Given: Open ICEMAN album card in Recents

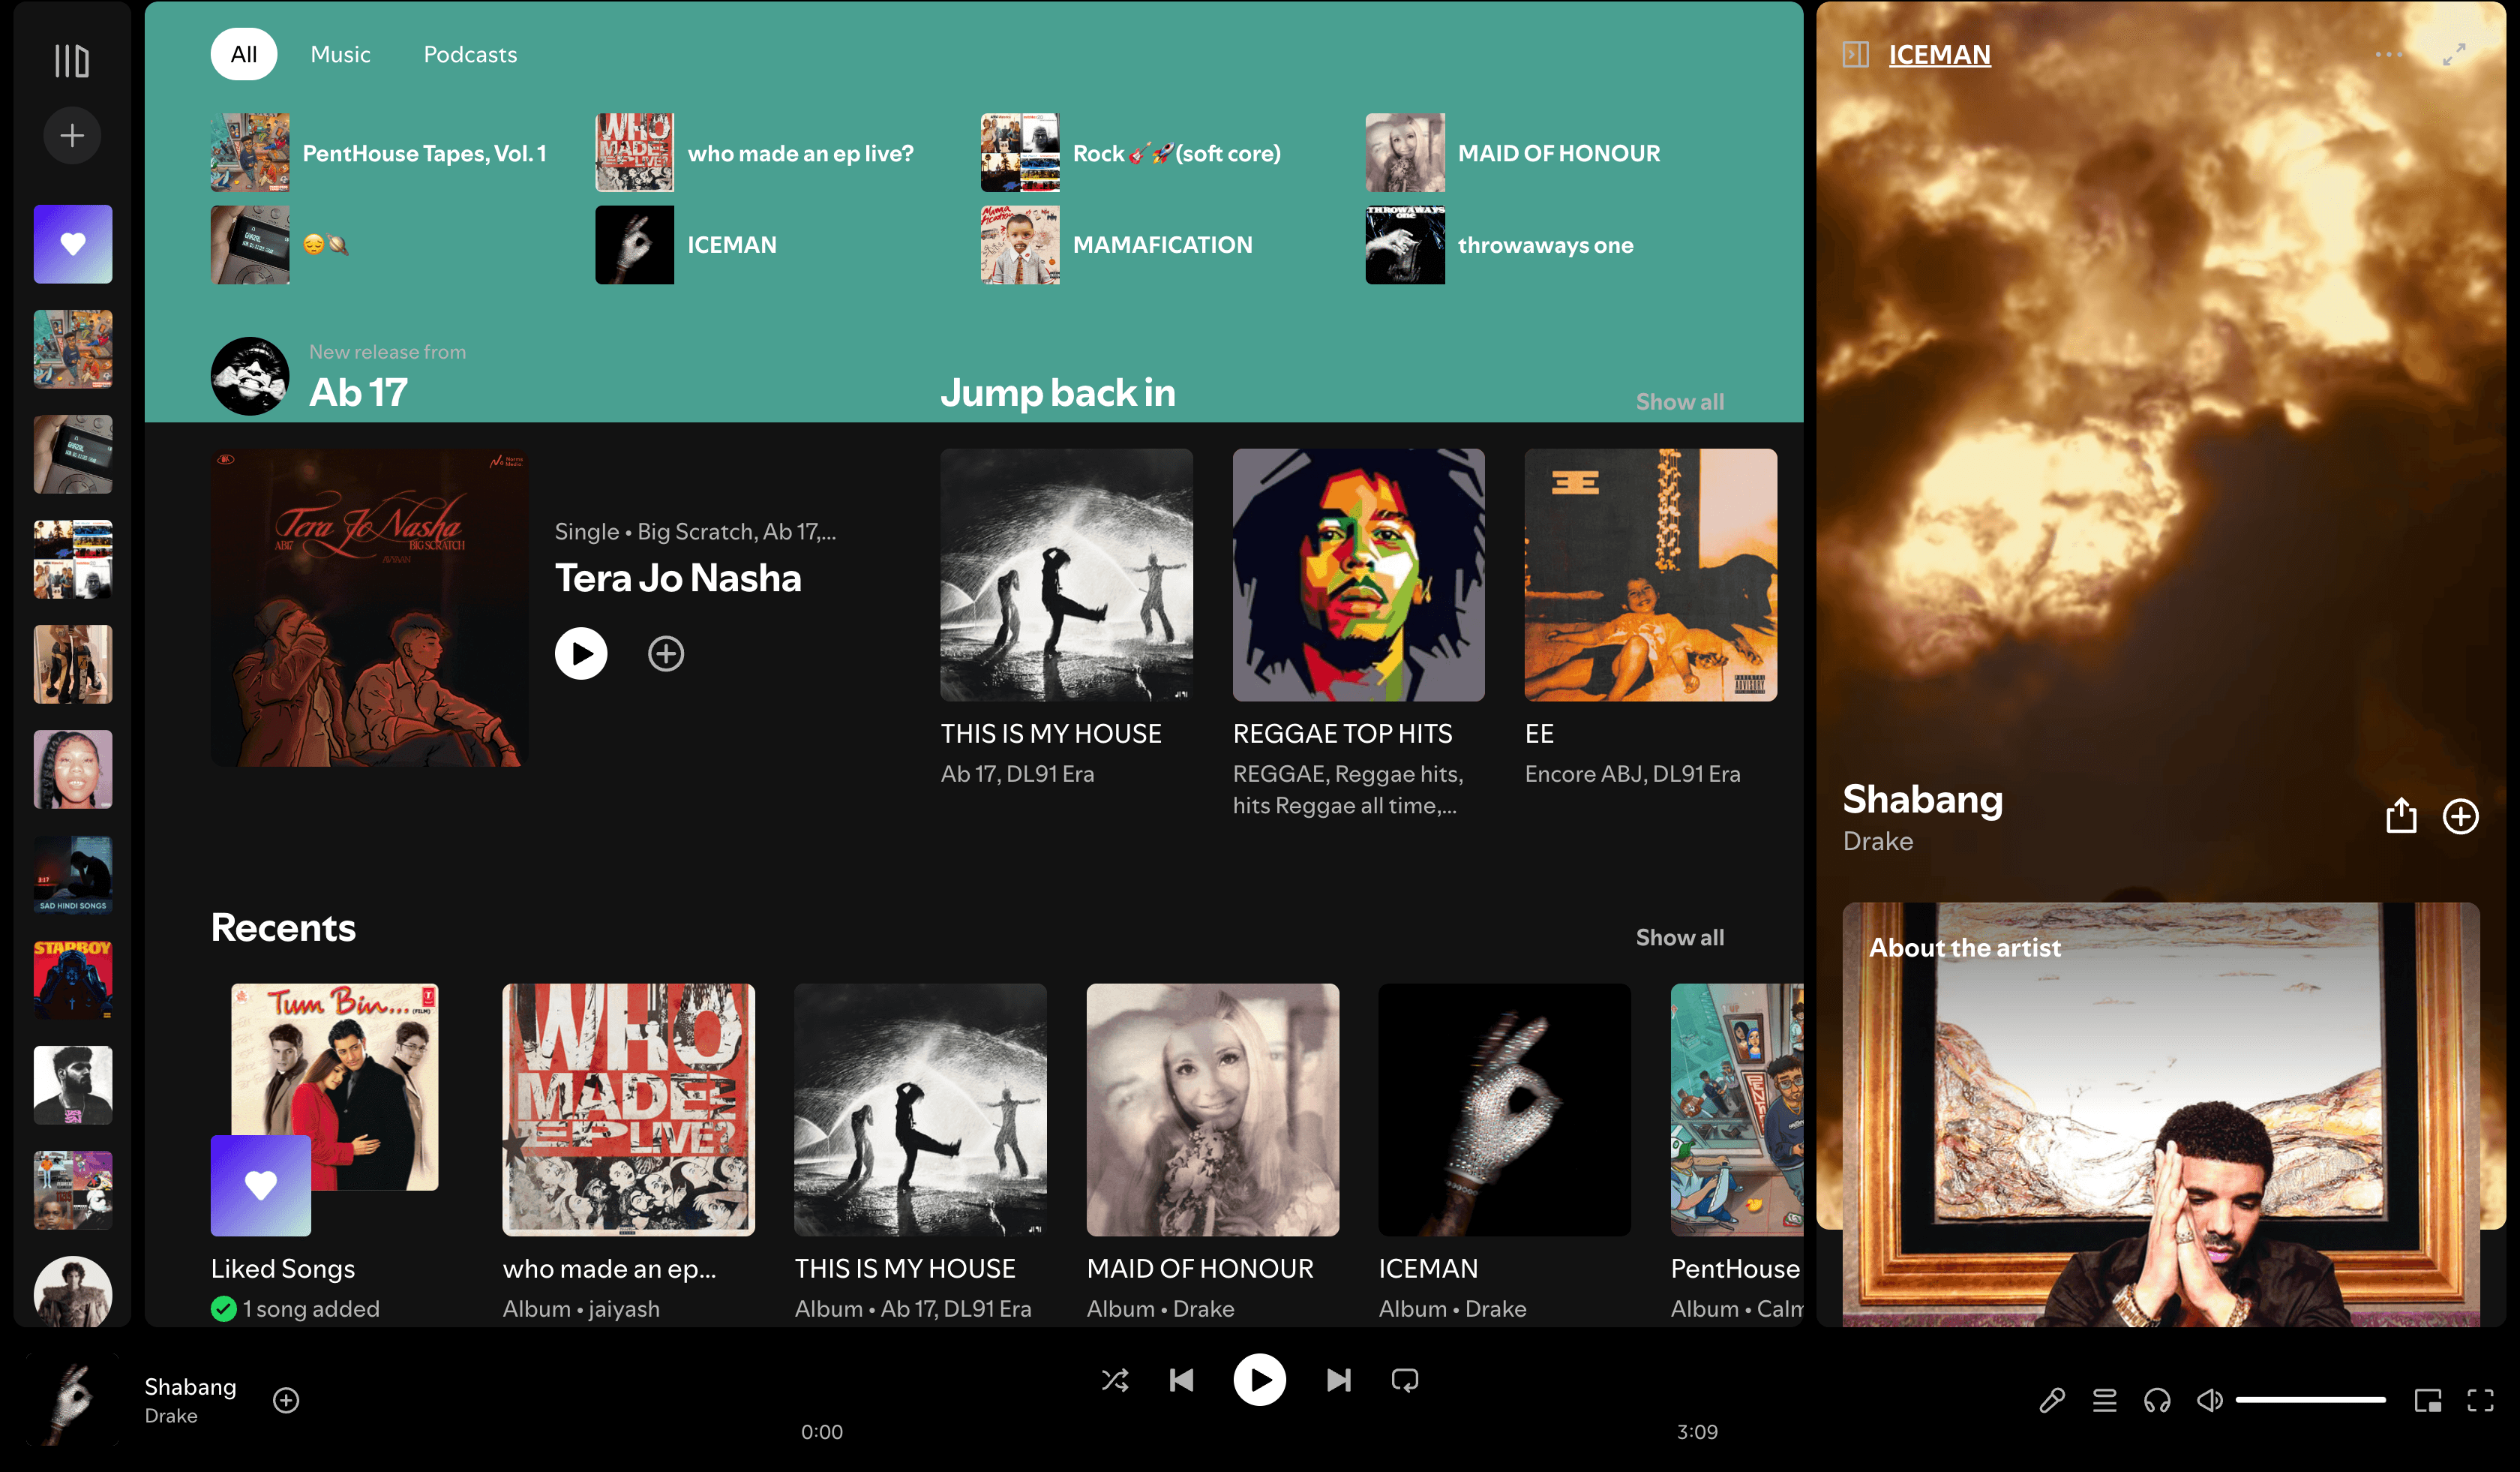Looking at the screenshot, I should 1504,1152.
